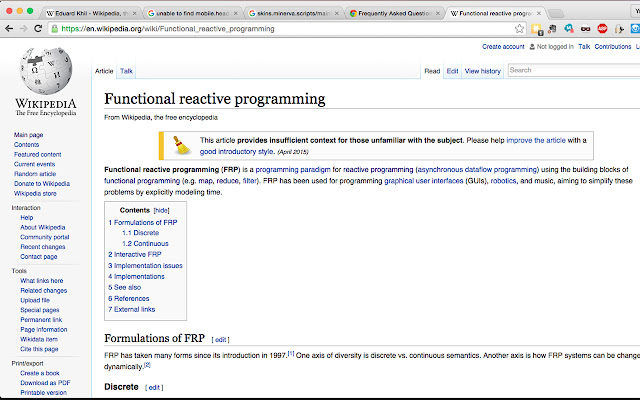
Task: Click the address bar URL
Action: click(x=167, y=29)
